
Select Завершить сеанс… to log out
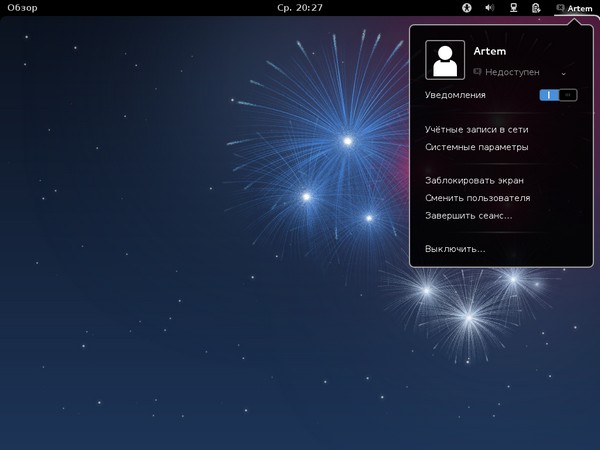pyautogui.click(x=468, y=215)
